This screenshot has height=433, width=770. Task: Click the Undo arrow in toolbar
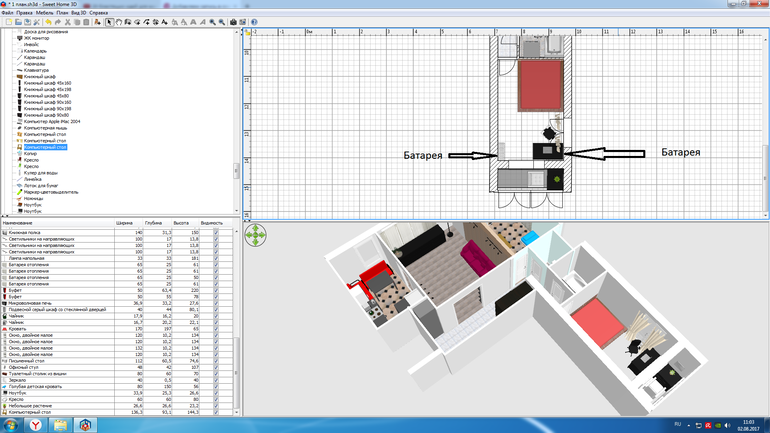tap(48, 21)
